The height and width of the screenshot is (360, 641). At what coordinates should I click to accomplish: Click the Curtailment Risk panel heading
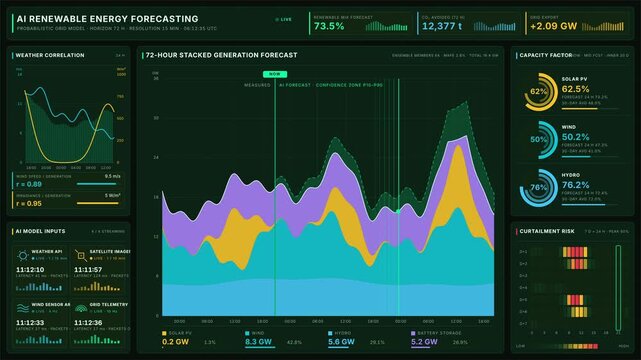coord(547,231)
